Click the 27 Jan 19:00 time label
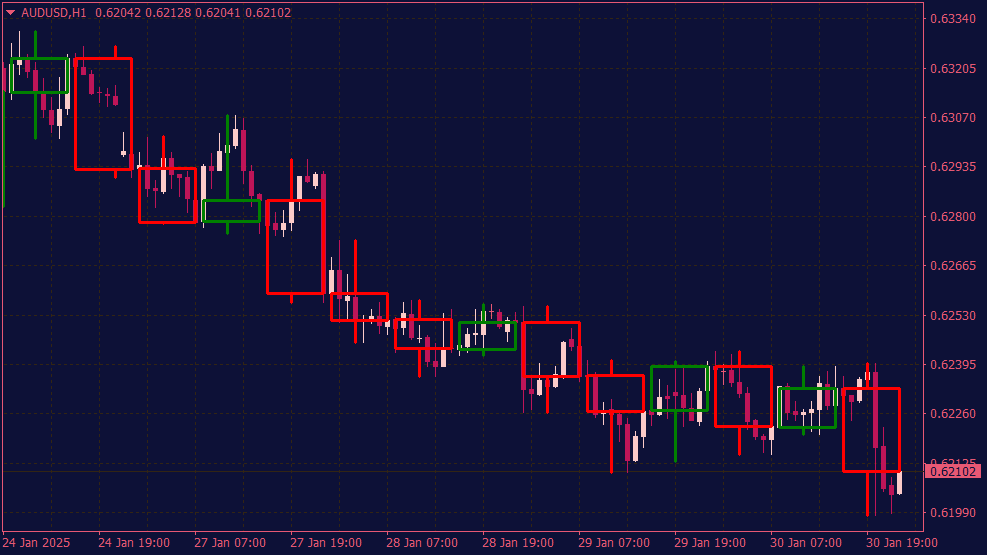Viewport: 987px width, 555px height. (x=326, y=542)
